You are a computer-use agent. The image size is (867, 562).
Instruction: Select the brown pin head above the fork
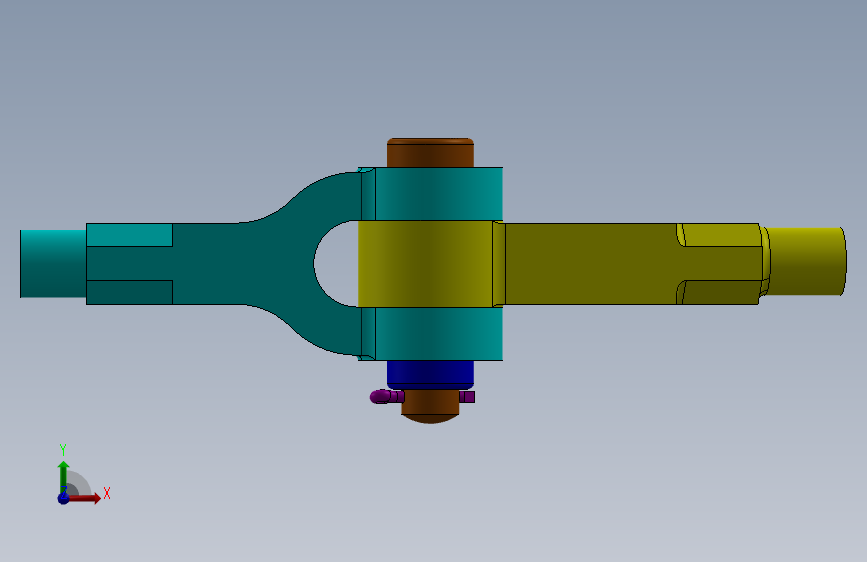coord(430,153)
